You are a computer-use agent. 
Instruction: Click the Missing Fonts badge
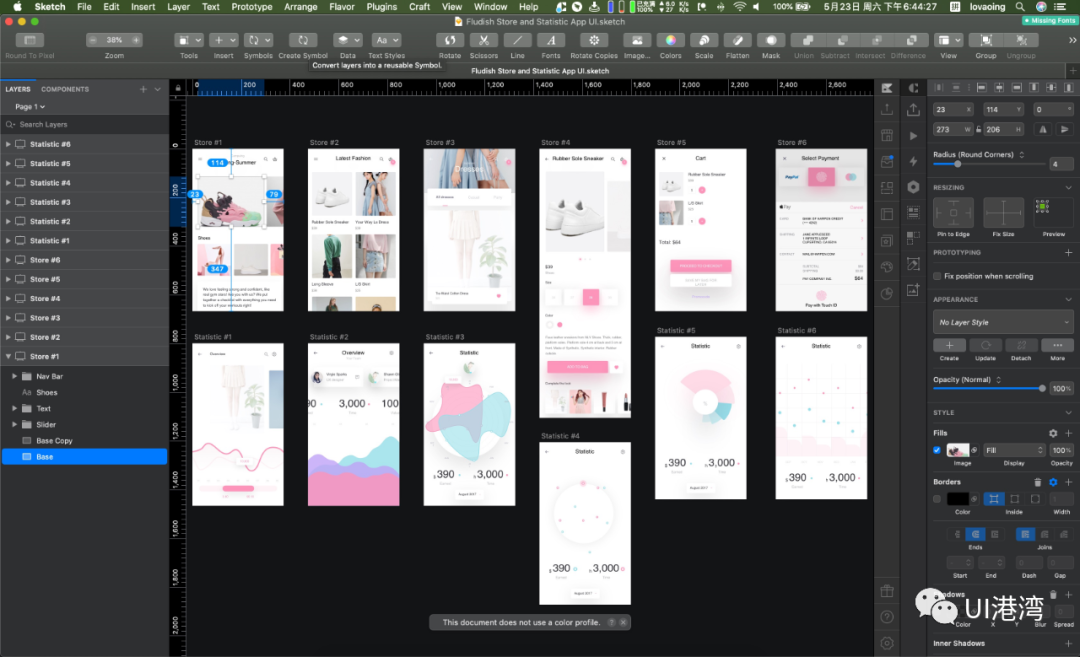(x=1050, y=21)
